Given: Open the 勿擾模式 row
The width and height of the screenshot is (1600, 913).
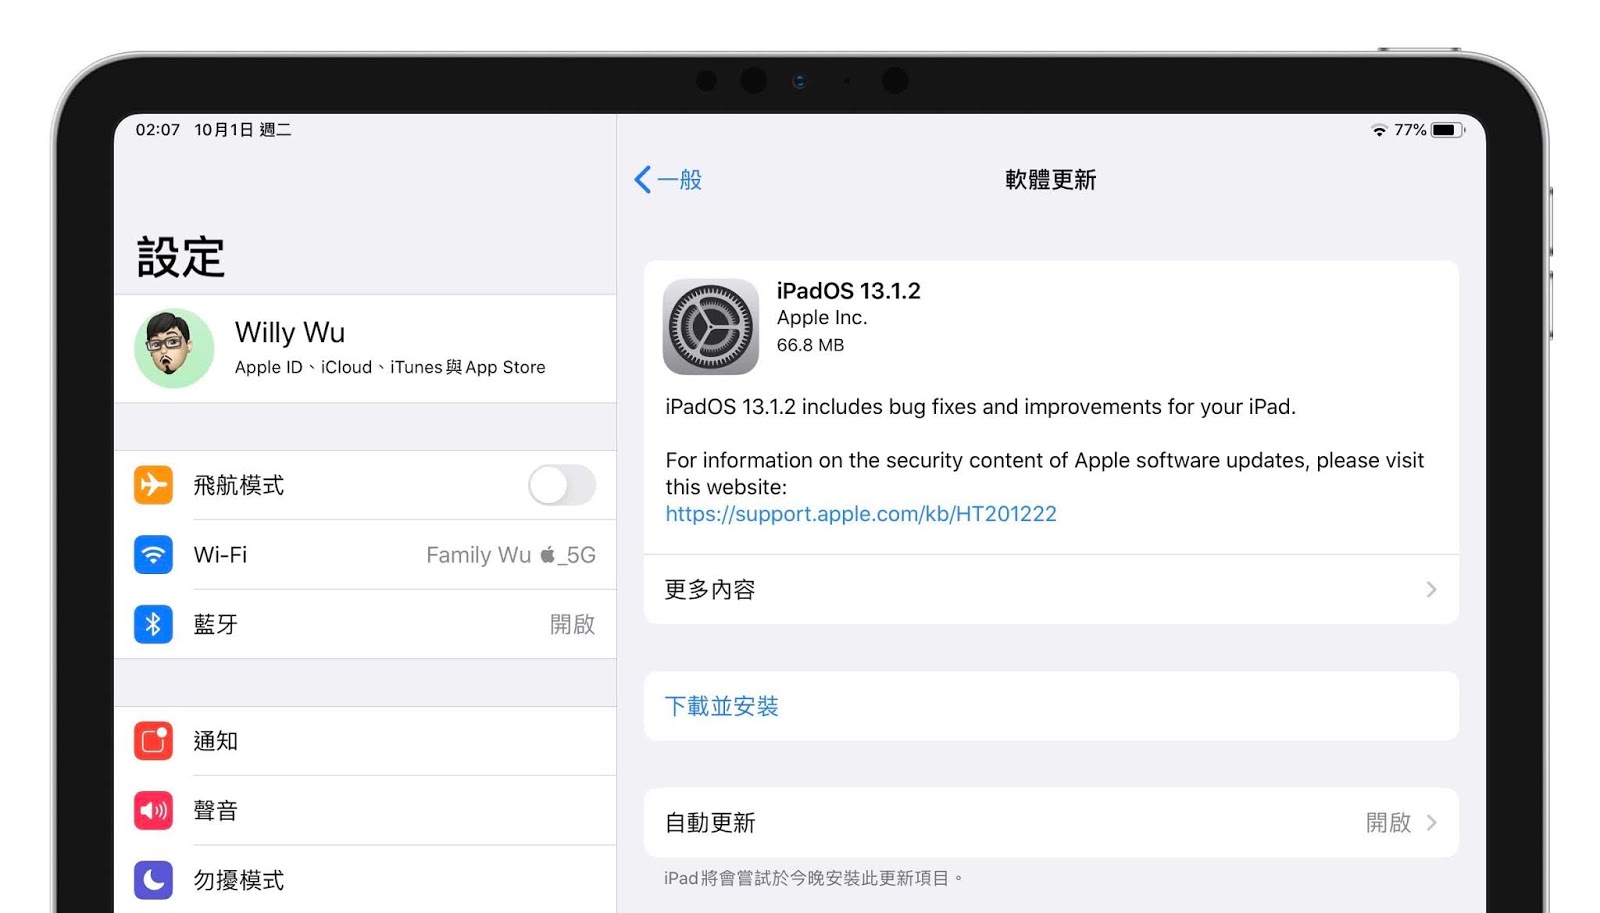Looking at the screenshot, I should tap(365, 880).
